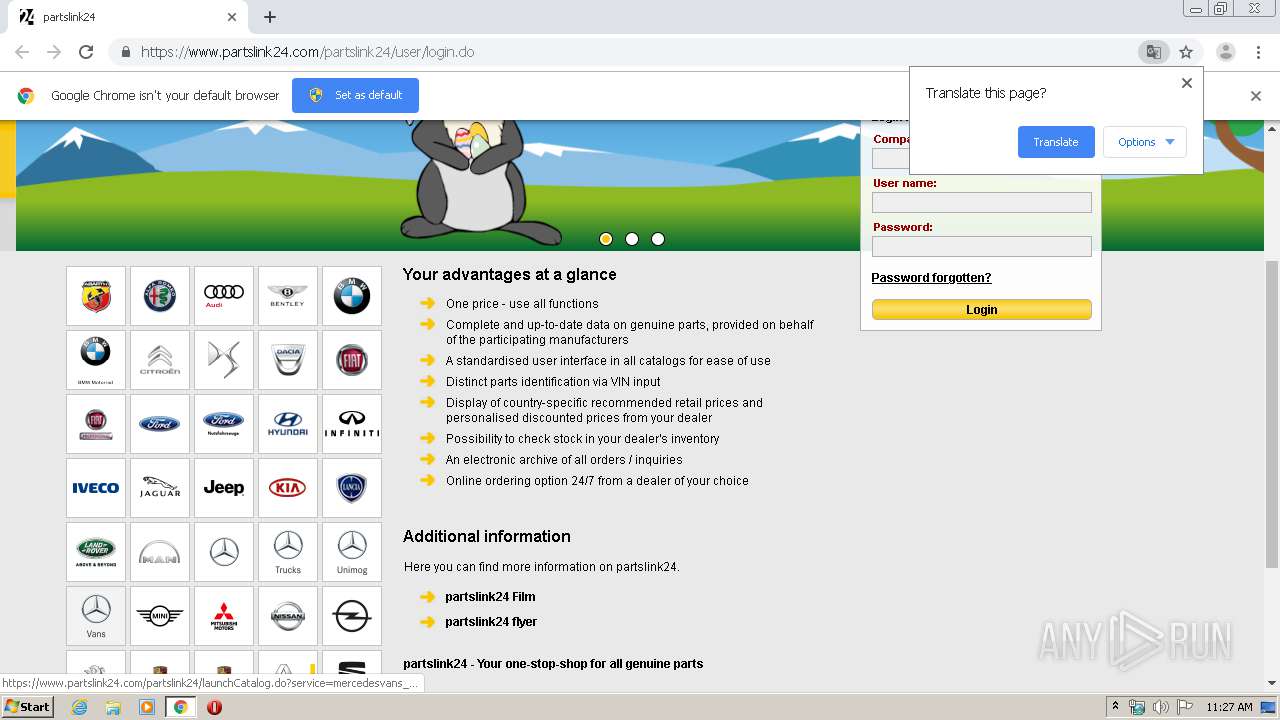The height and width of the screenshot is (720, 1280).
Task: Click the Translate button
Action: 1056,142
